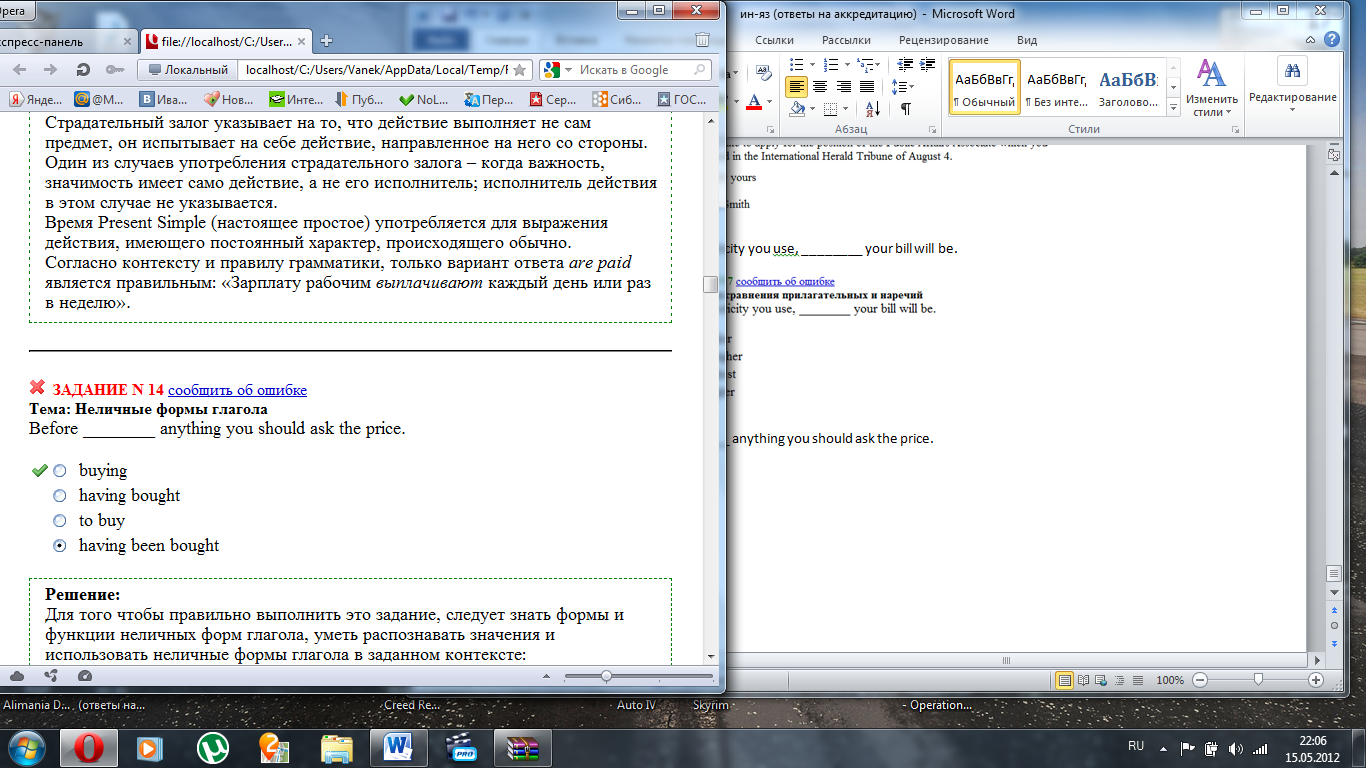Toggle show paragraph marks in Word
This screenshot has width=1366, height=768.
coord(906,109)
